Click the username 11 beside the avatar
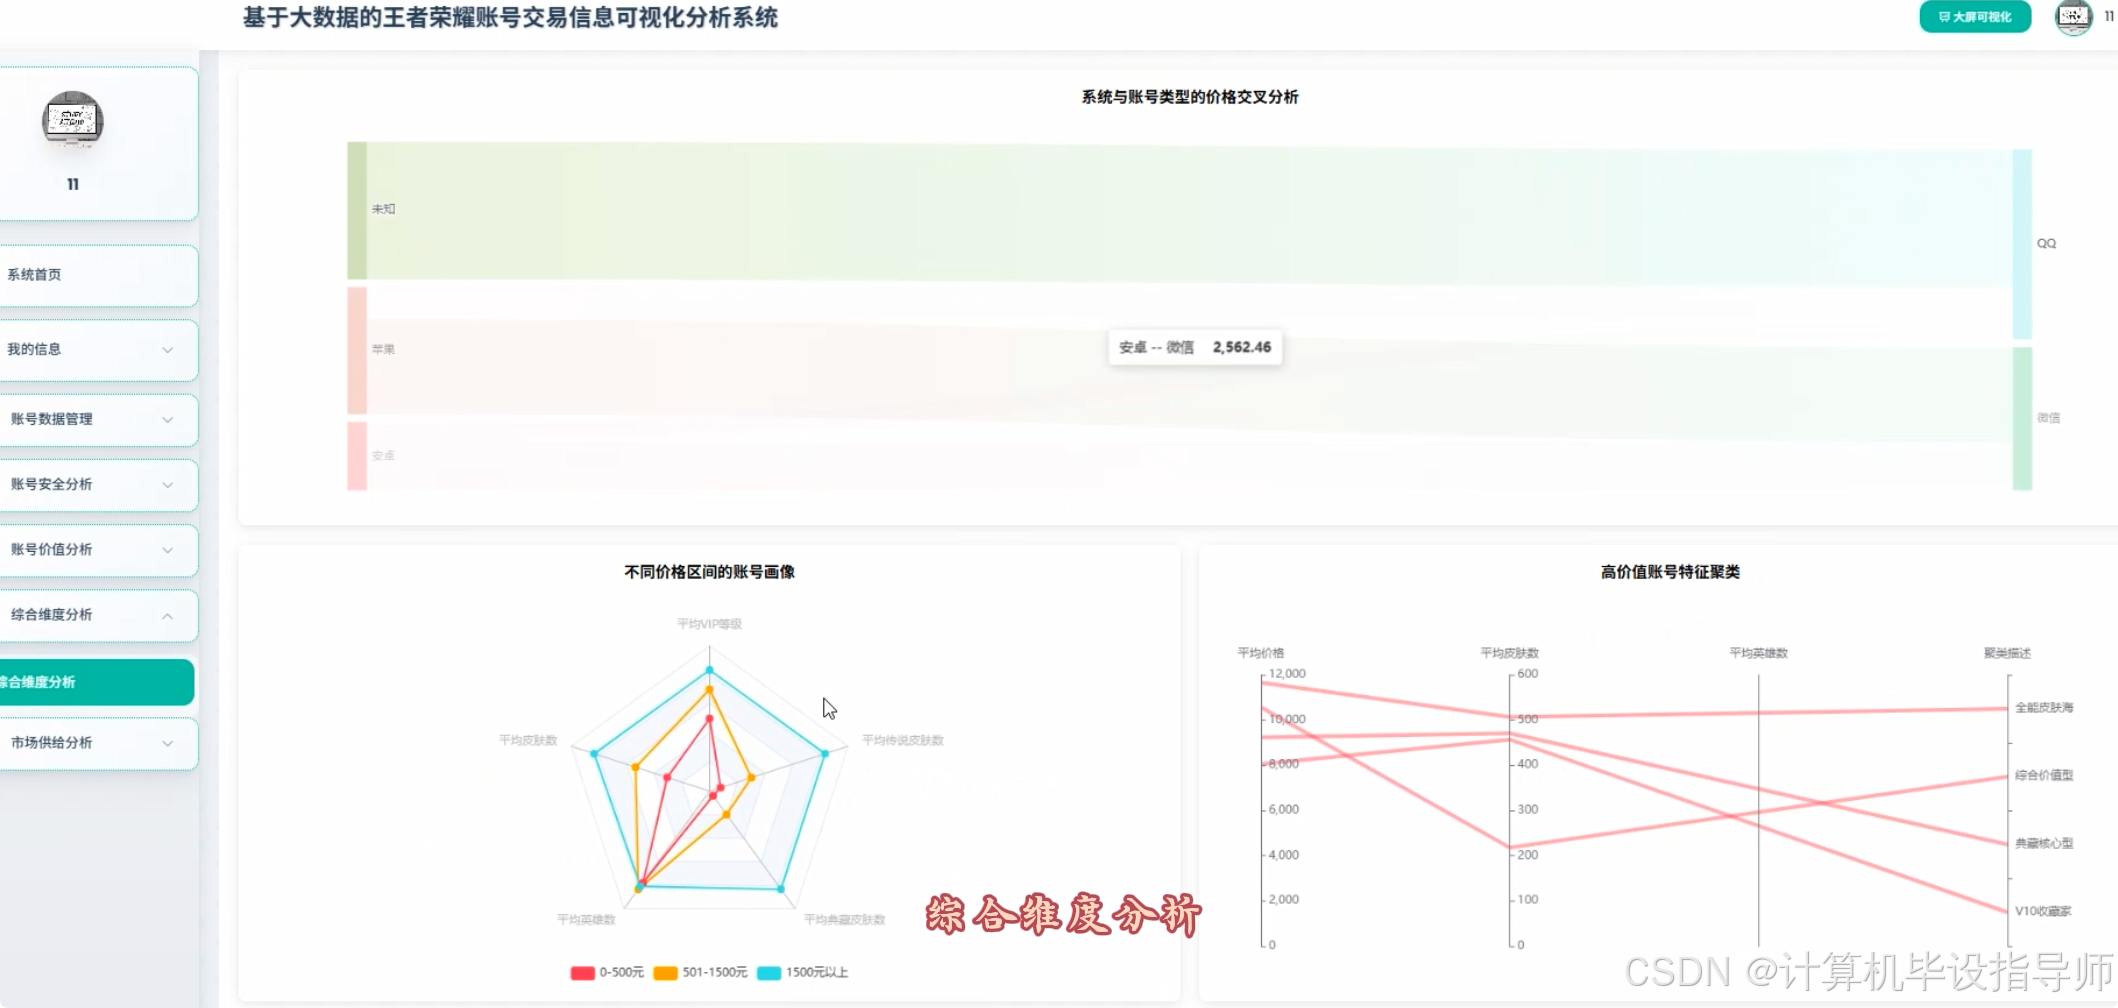This screenshot has height=1008, width=2118. [2110, 17]
